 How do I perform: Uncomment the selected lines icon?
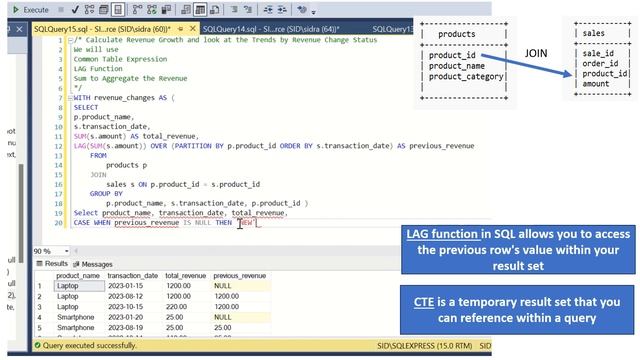pyautogui.click(x=248, y=9)
